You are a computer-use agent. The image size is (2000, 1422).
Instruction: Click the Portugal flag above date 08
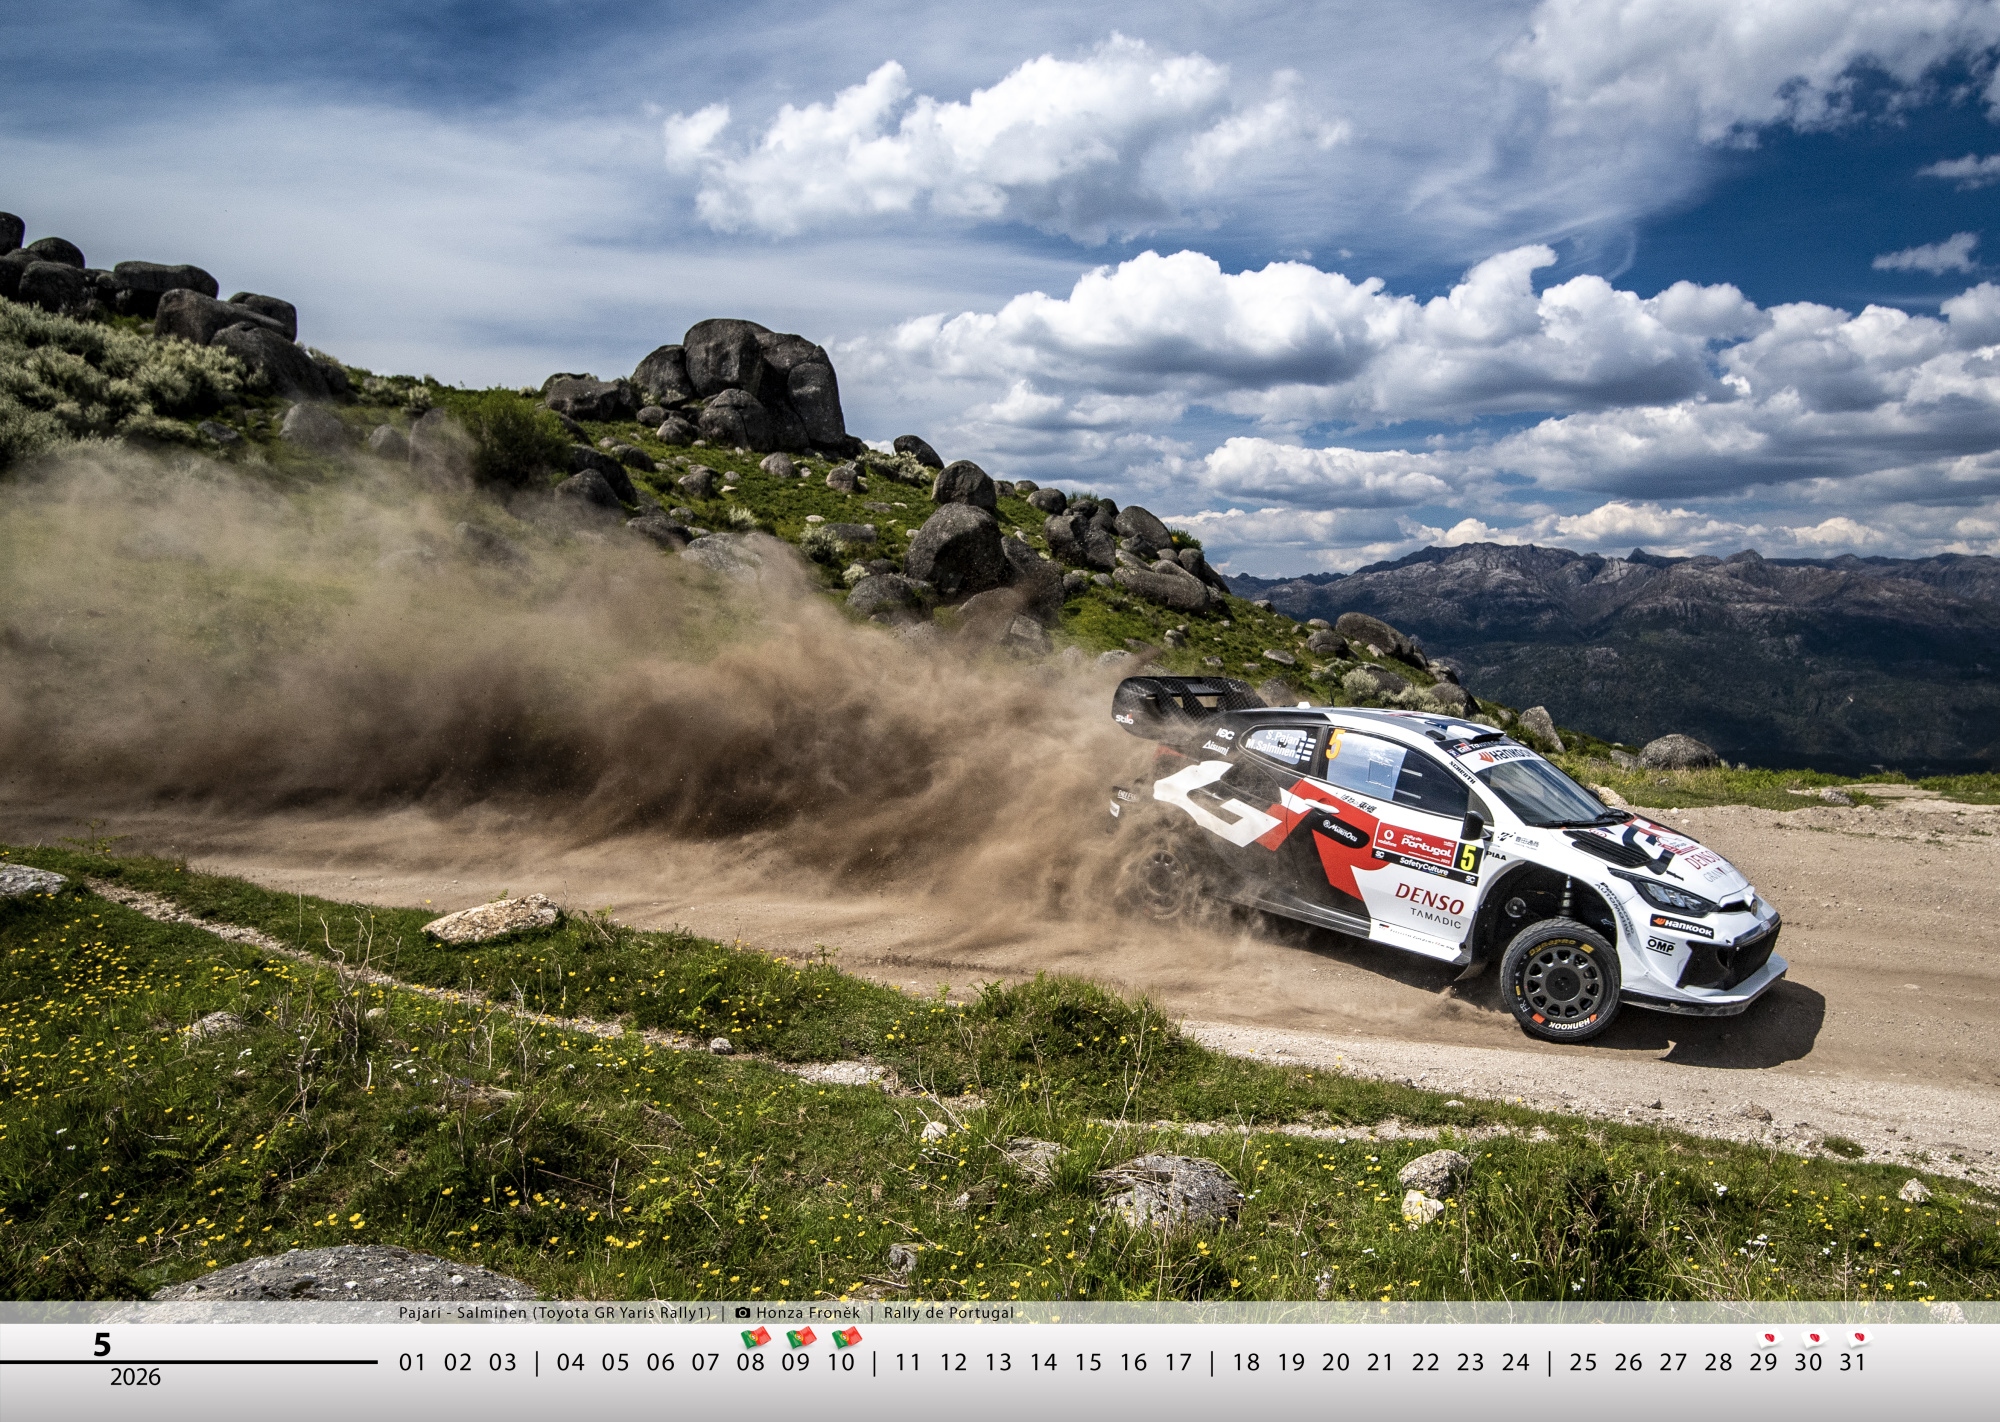pos(755,1337)
